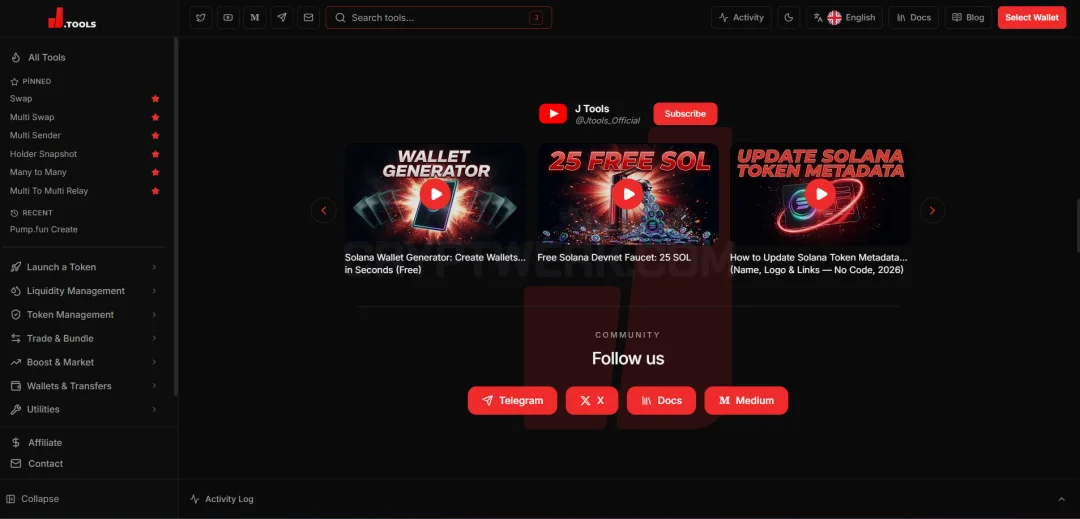
Task: Unpin Multi Sender using its star
Action: (156, 136)
